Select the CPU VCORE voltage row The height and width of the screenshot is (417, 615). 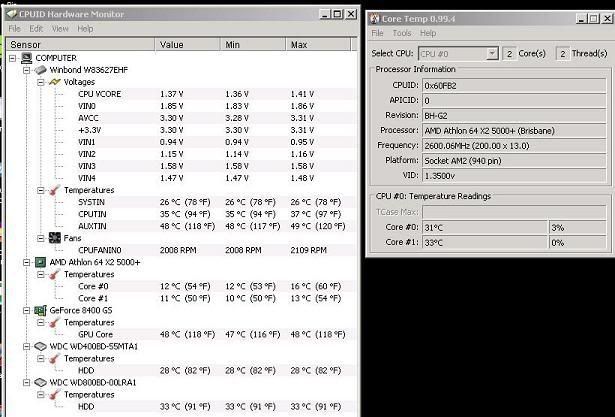tap(216, 94)
